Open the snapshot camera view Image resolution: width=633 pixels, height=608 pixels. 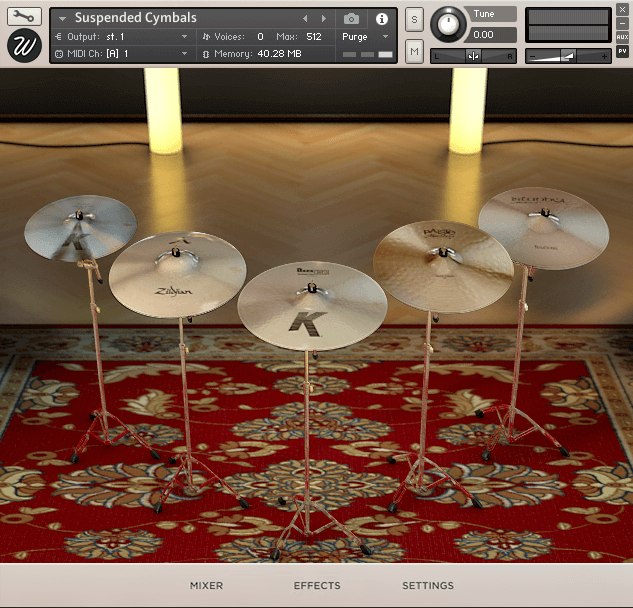[x=351, y=19]
